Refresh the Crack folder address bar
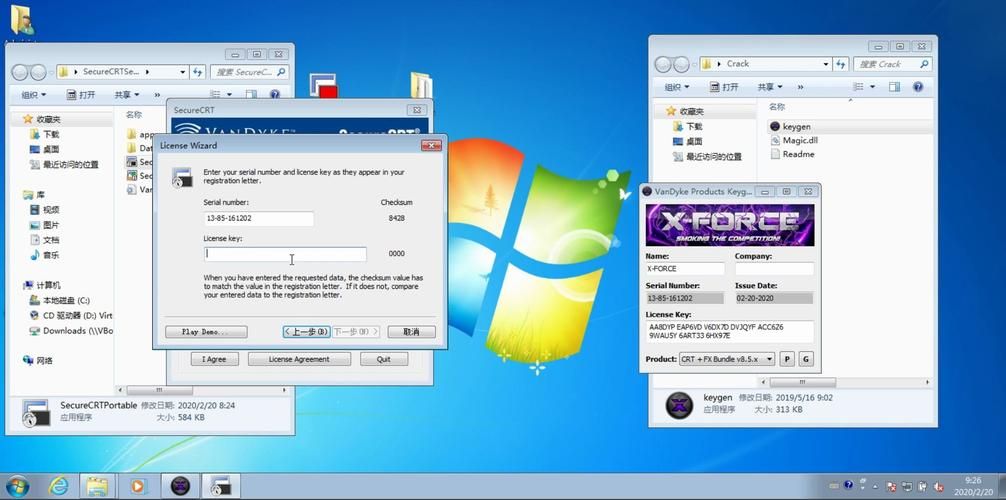 coord(840,64)
